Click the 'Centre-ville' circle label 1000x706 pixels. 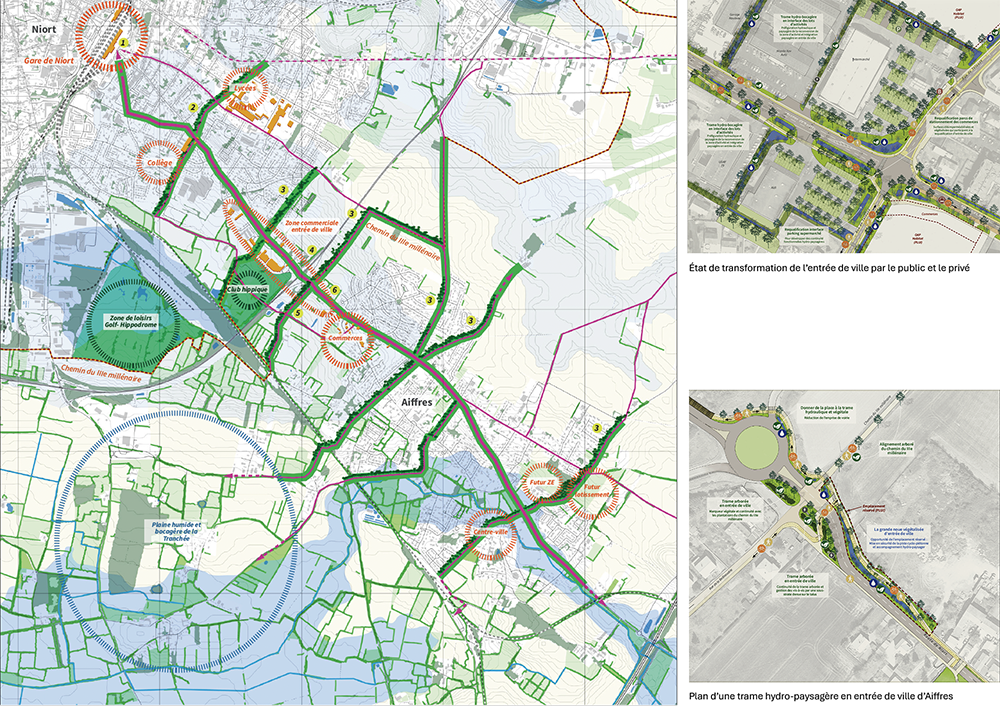[x=490, y=532]
